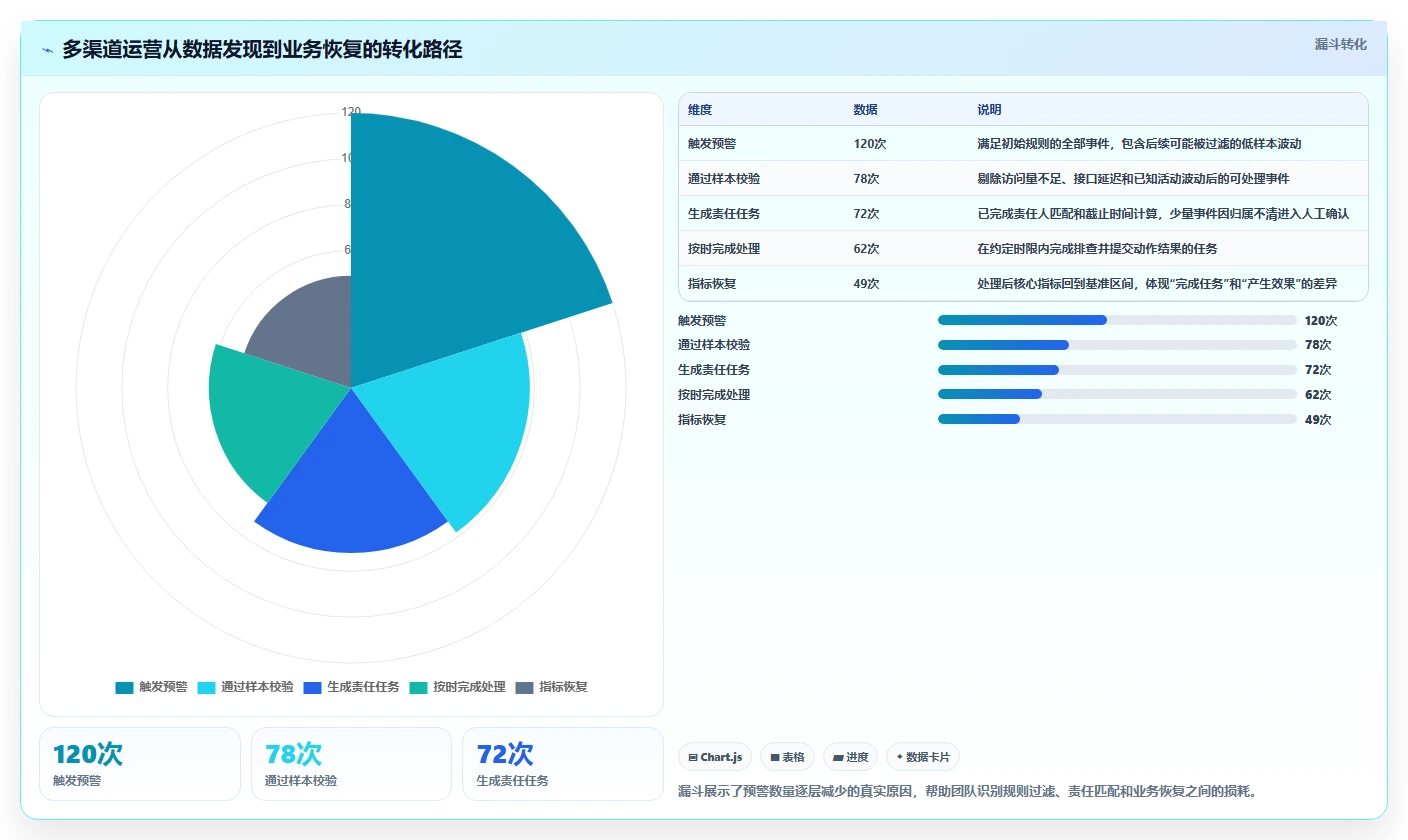Click the icon inside the Chart.js chip

tap(693, 758)
